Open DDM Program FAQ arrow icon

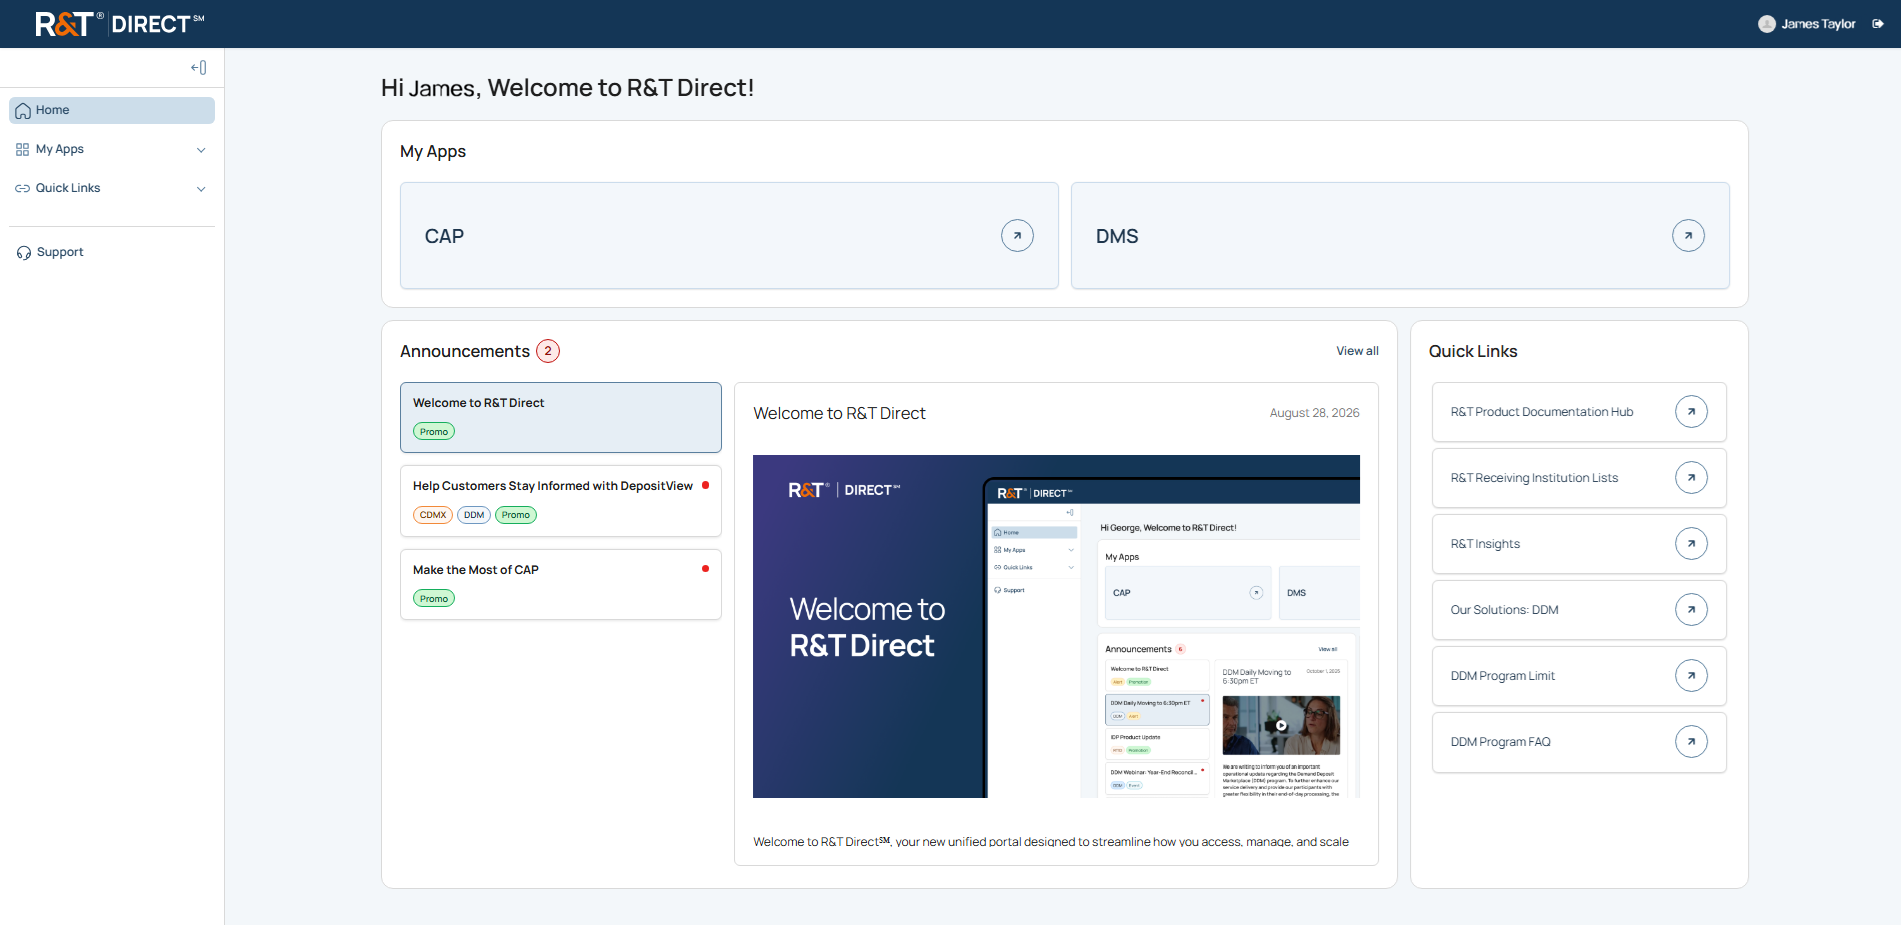click(1691, 742)
